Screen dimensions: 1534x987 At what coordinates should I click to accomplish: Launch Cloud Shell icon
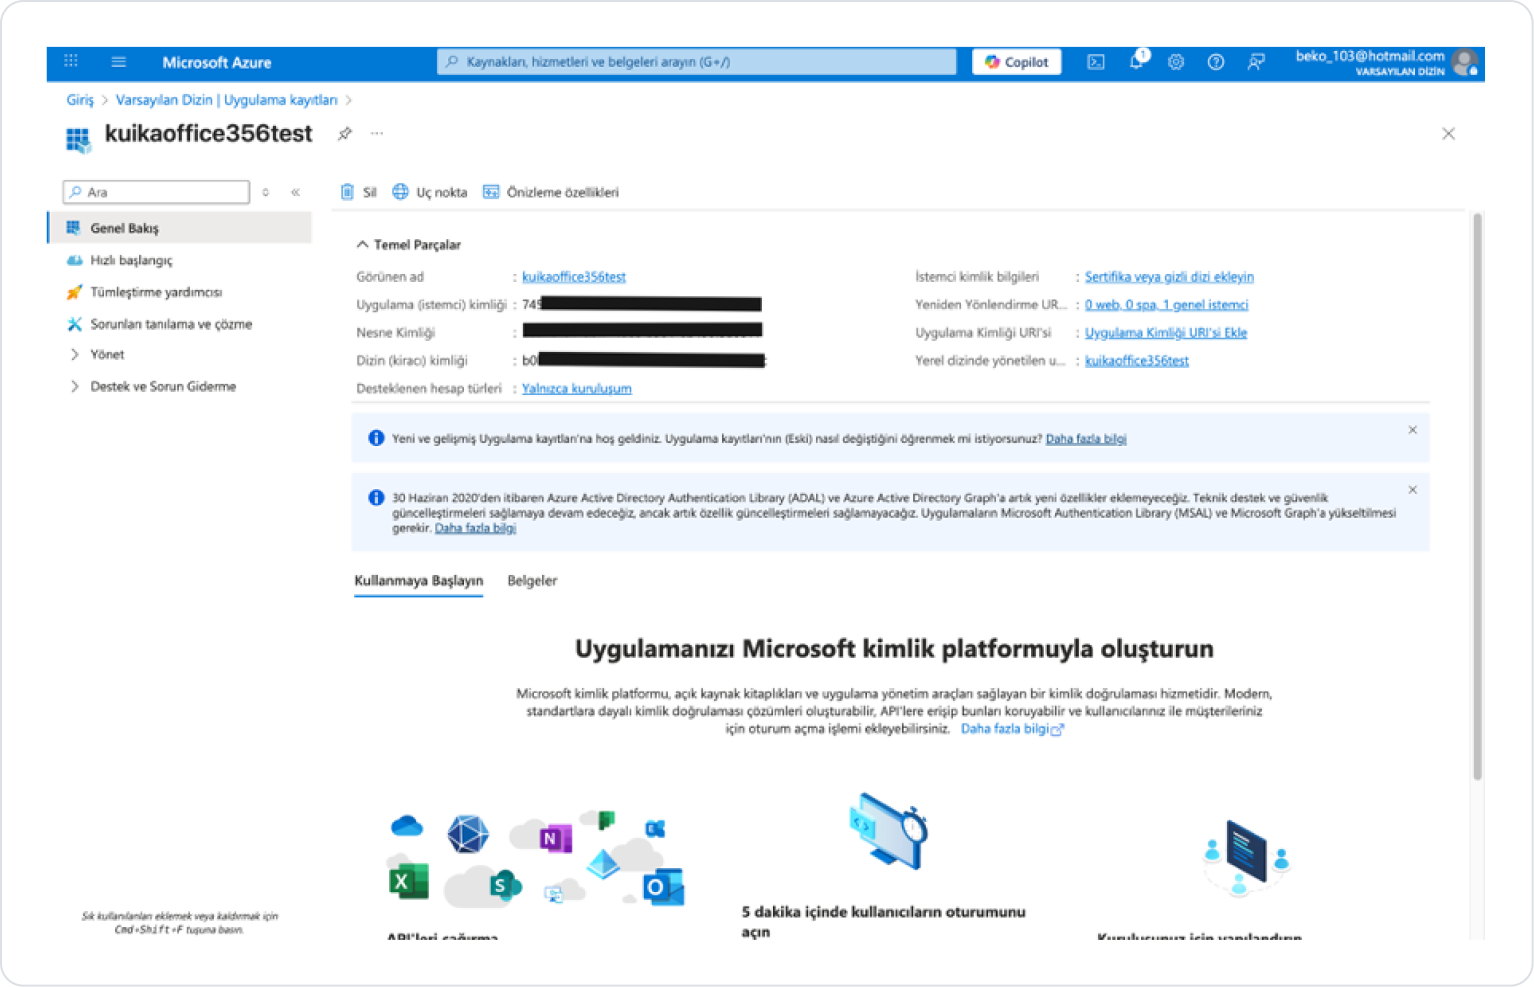coord(1096,62)
